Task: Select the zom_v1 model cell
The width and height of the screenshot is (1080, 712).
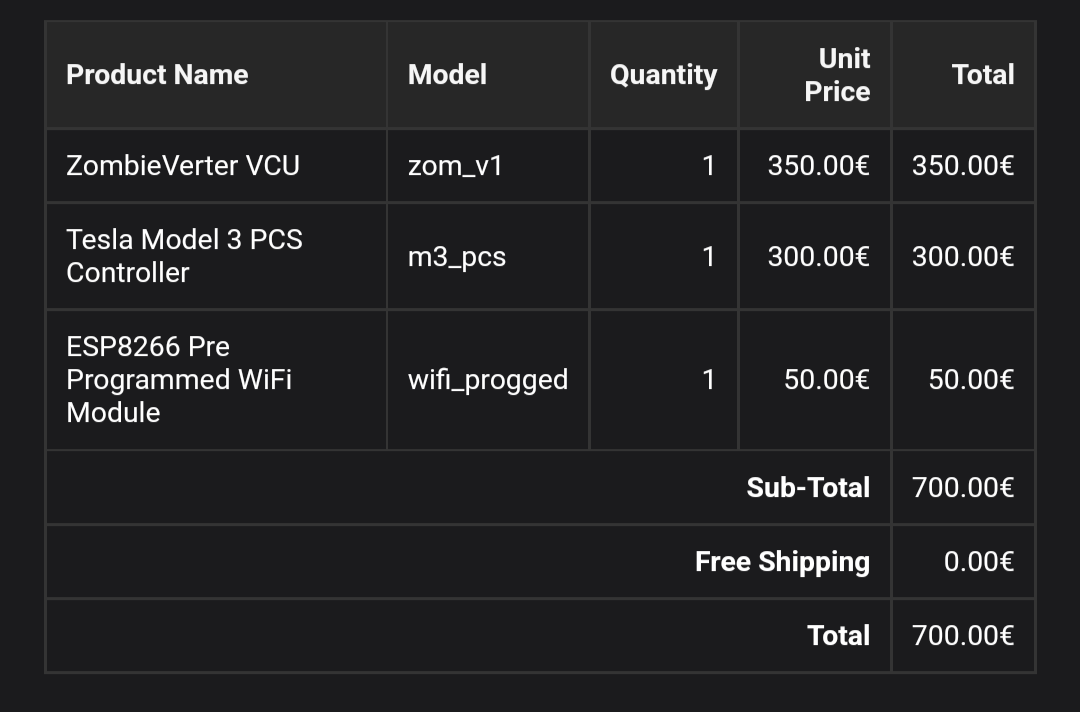Action: pyautogui.click(x=455, y=165)
